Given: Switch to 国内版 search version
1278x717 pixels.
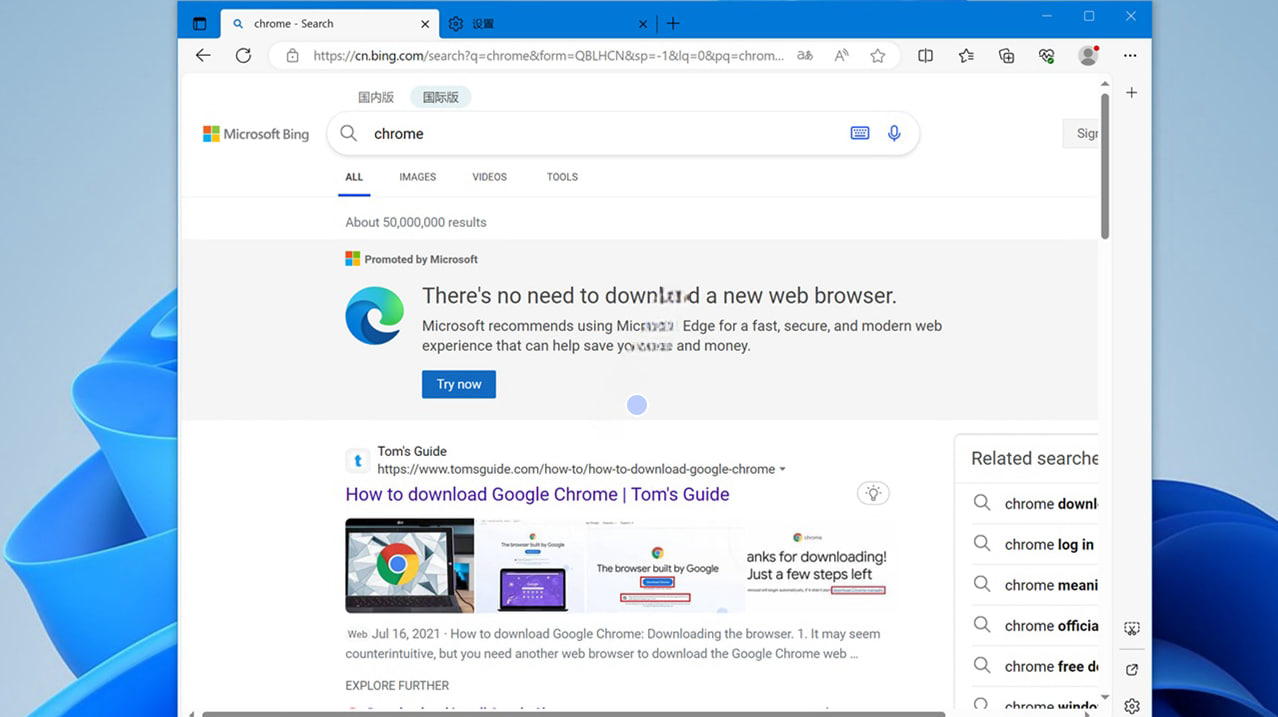Looking at the screenshot, I should (x=376, y=97).
